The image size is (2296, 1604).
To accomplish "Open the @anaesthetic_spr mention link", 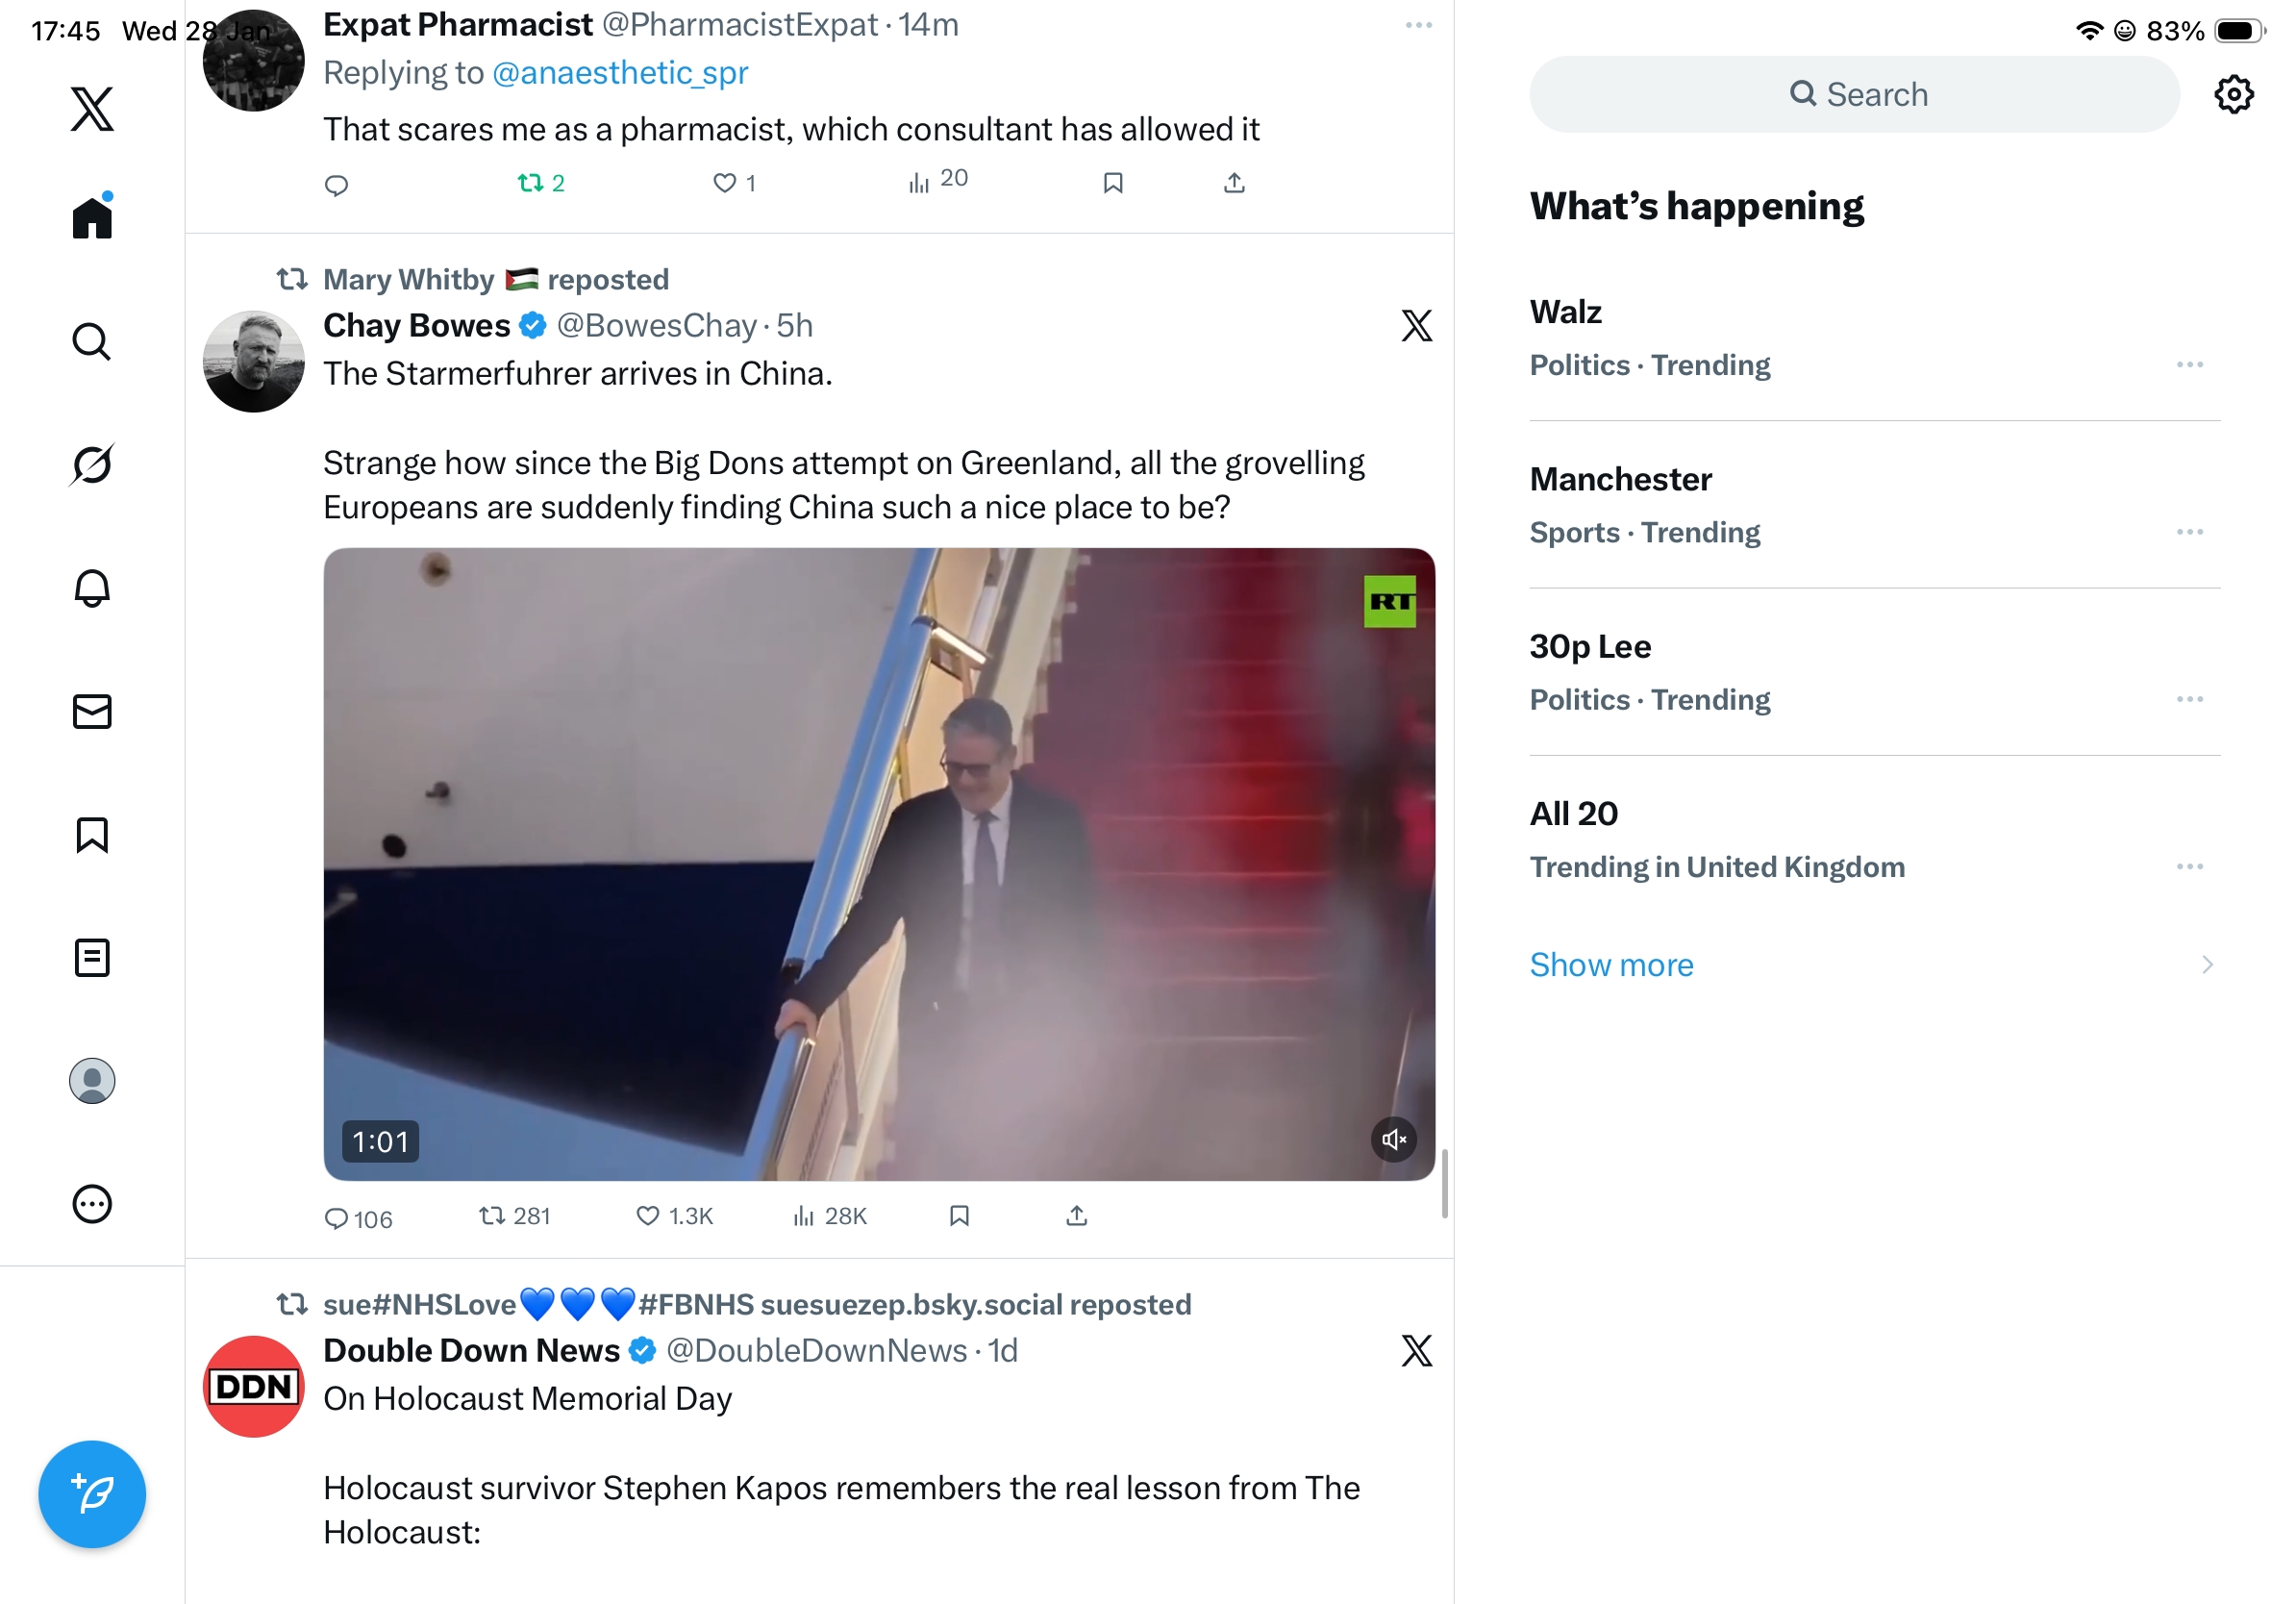I will click(620, 73).
